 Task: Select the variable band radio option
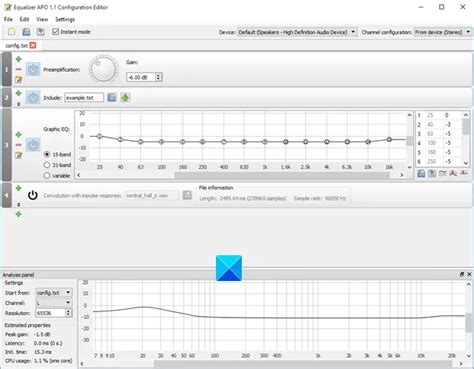click(x=47, y=175)
